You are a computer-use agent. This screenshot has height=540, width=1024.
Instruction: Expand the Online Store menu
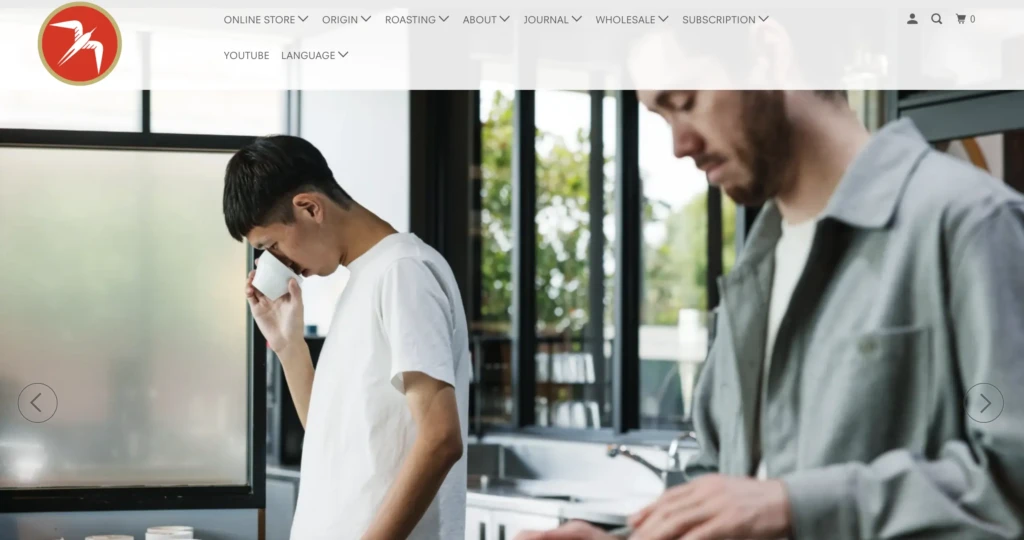(x=266, y=20)
